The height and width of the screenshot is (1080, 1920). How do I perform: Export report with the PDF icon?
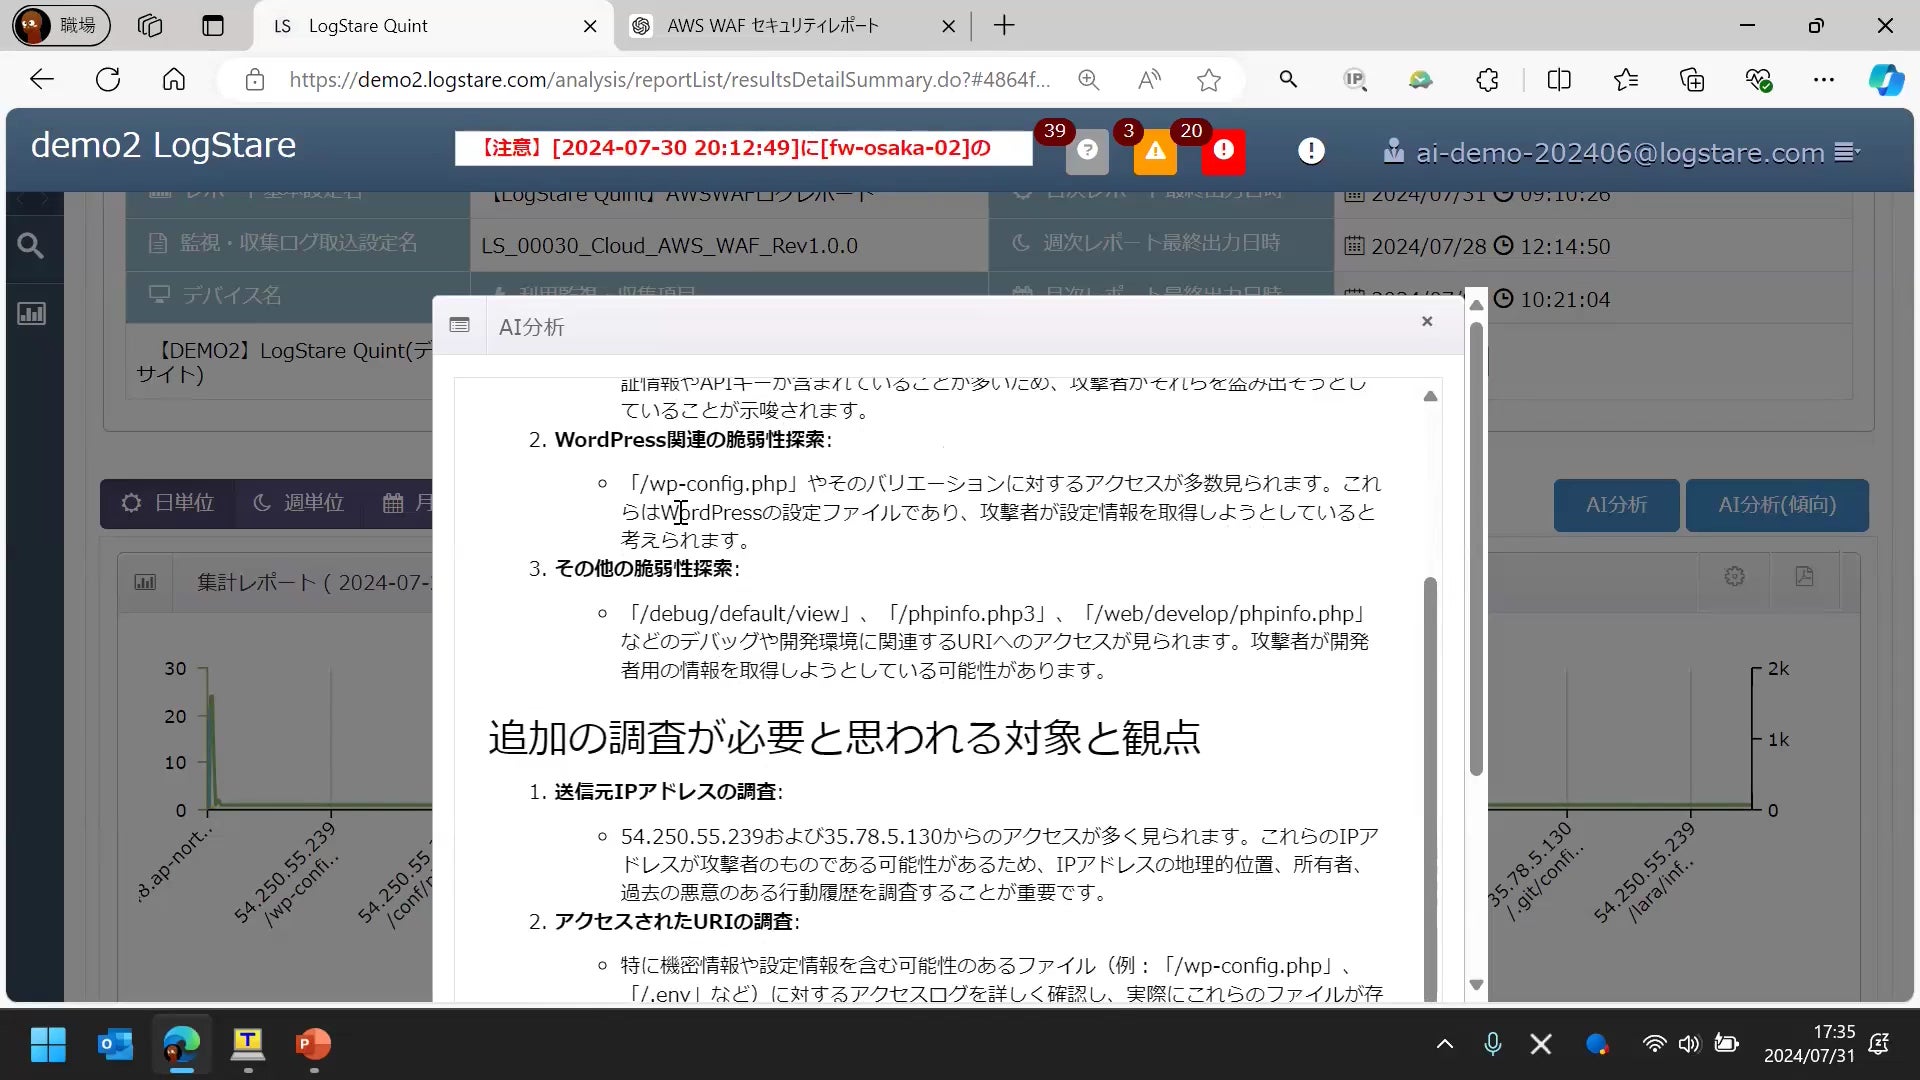pyautogui.click(x=1804, y=577)
